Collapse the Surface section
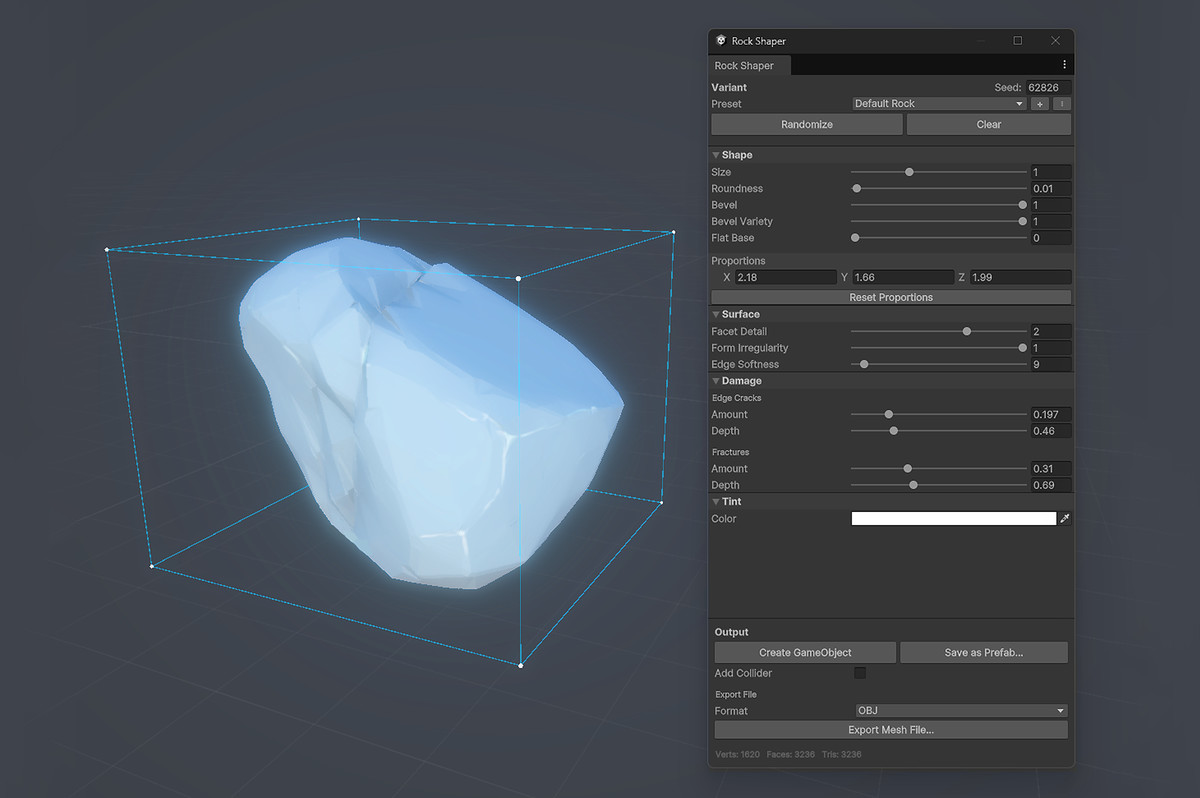Image resolution: width=1200 pixels, height=798 pixels. click(x=716, y=314)
